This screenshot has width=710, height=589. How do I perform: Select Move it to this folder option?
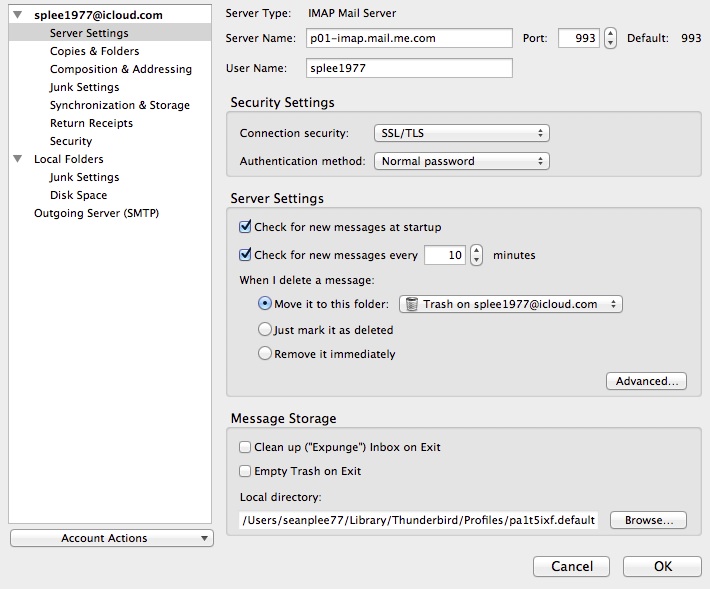(x=264, y=303)
